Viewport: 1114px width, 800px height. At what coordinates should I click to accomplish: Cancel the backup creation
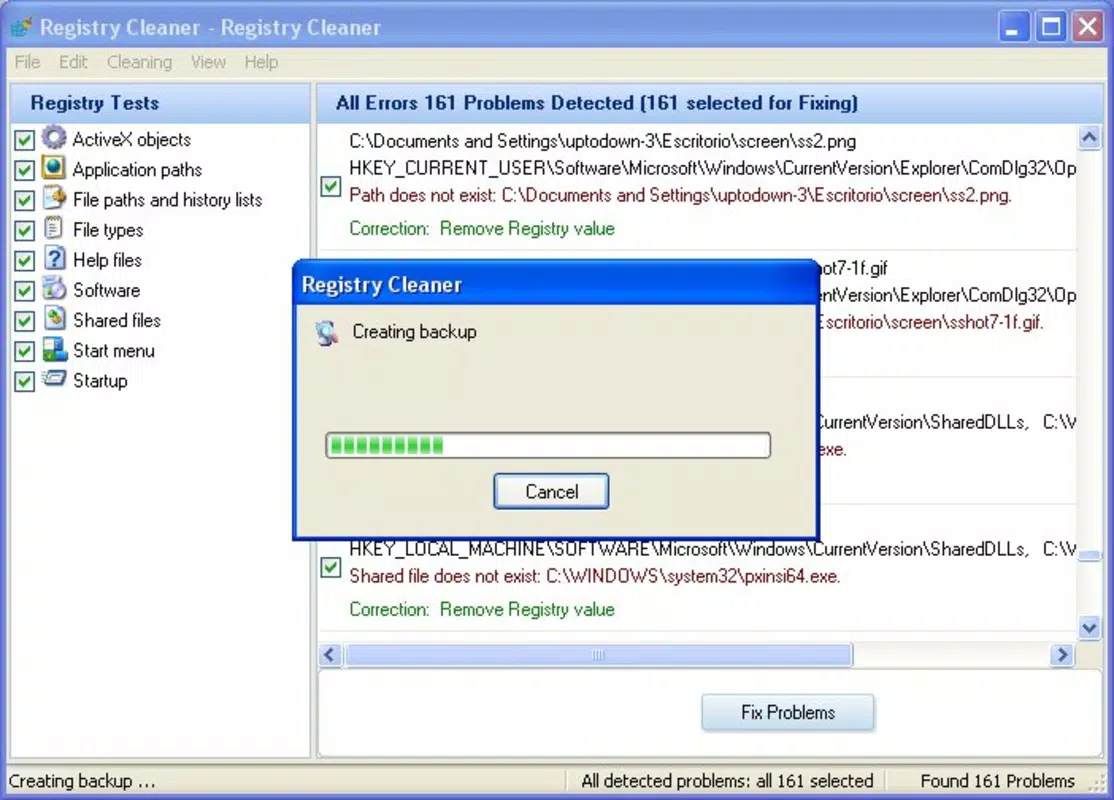point(551,492)
